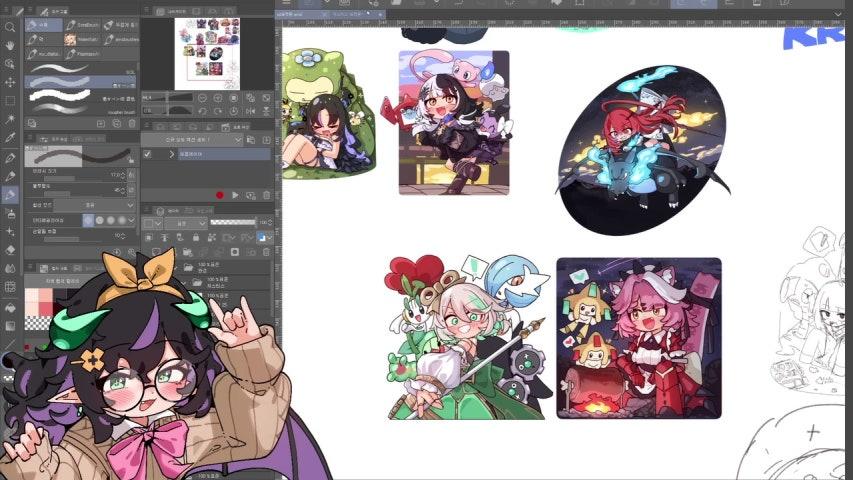Select the Hand move-canvas tool
The width and height of the screenshot is (853, 480).
tap(10, 45)
